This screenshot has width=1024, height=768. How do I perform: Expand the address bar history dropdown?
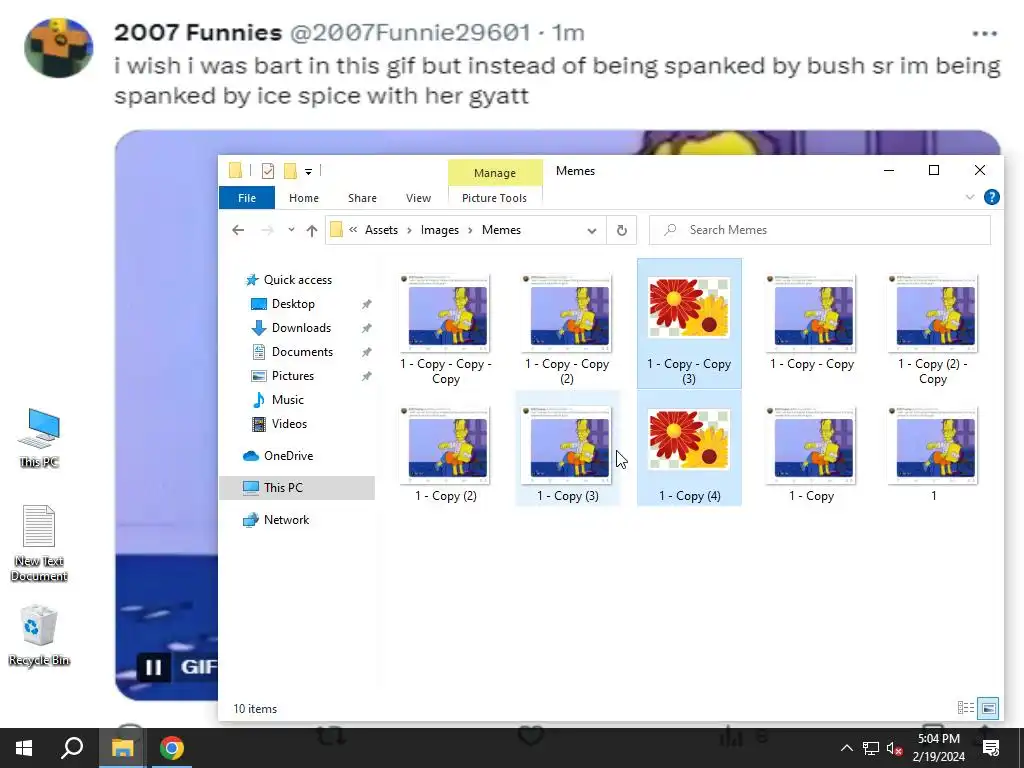pos(592,230)
